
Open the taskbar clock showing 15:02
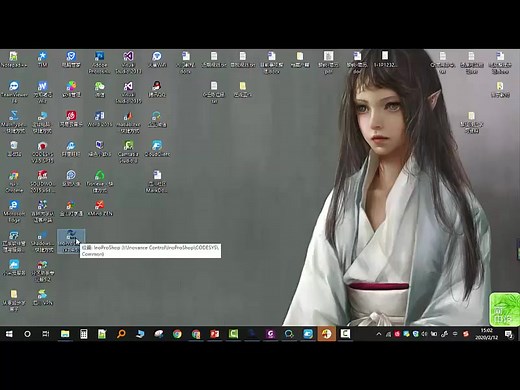pos(487,334)
